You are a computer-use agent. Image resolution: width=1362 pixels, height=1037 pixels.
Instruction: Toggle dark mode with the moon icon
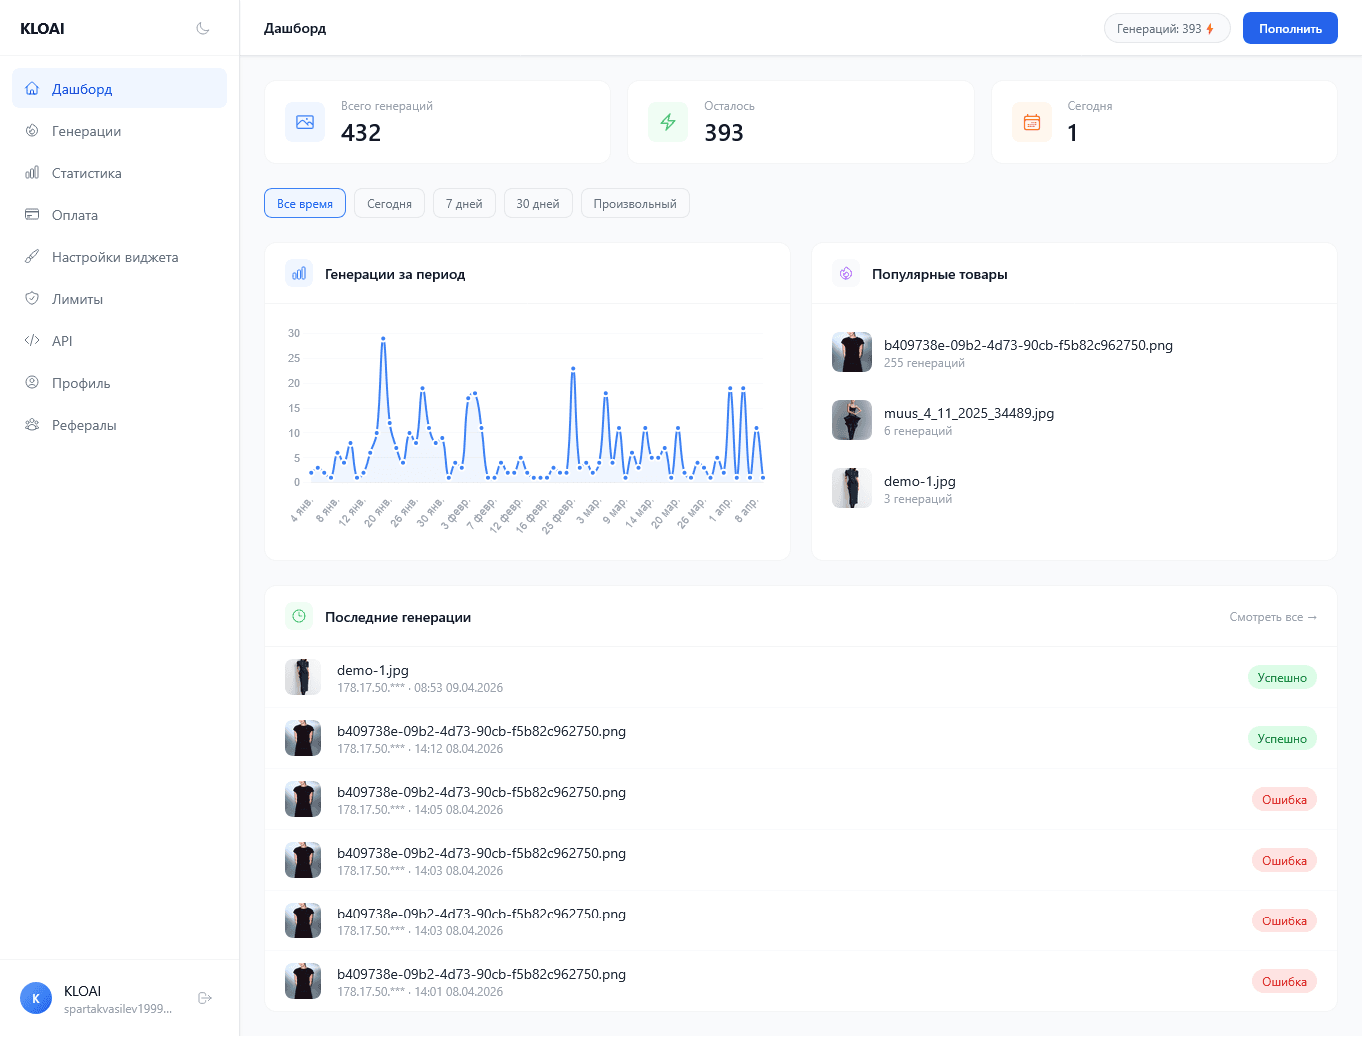click(203, 28)
